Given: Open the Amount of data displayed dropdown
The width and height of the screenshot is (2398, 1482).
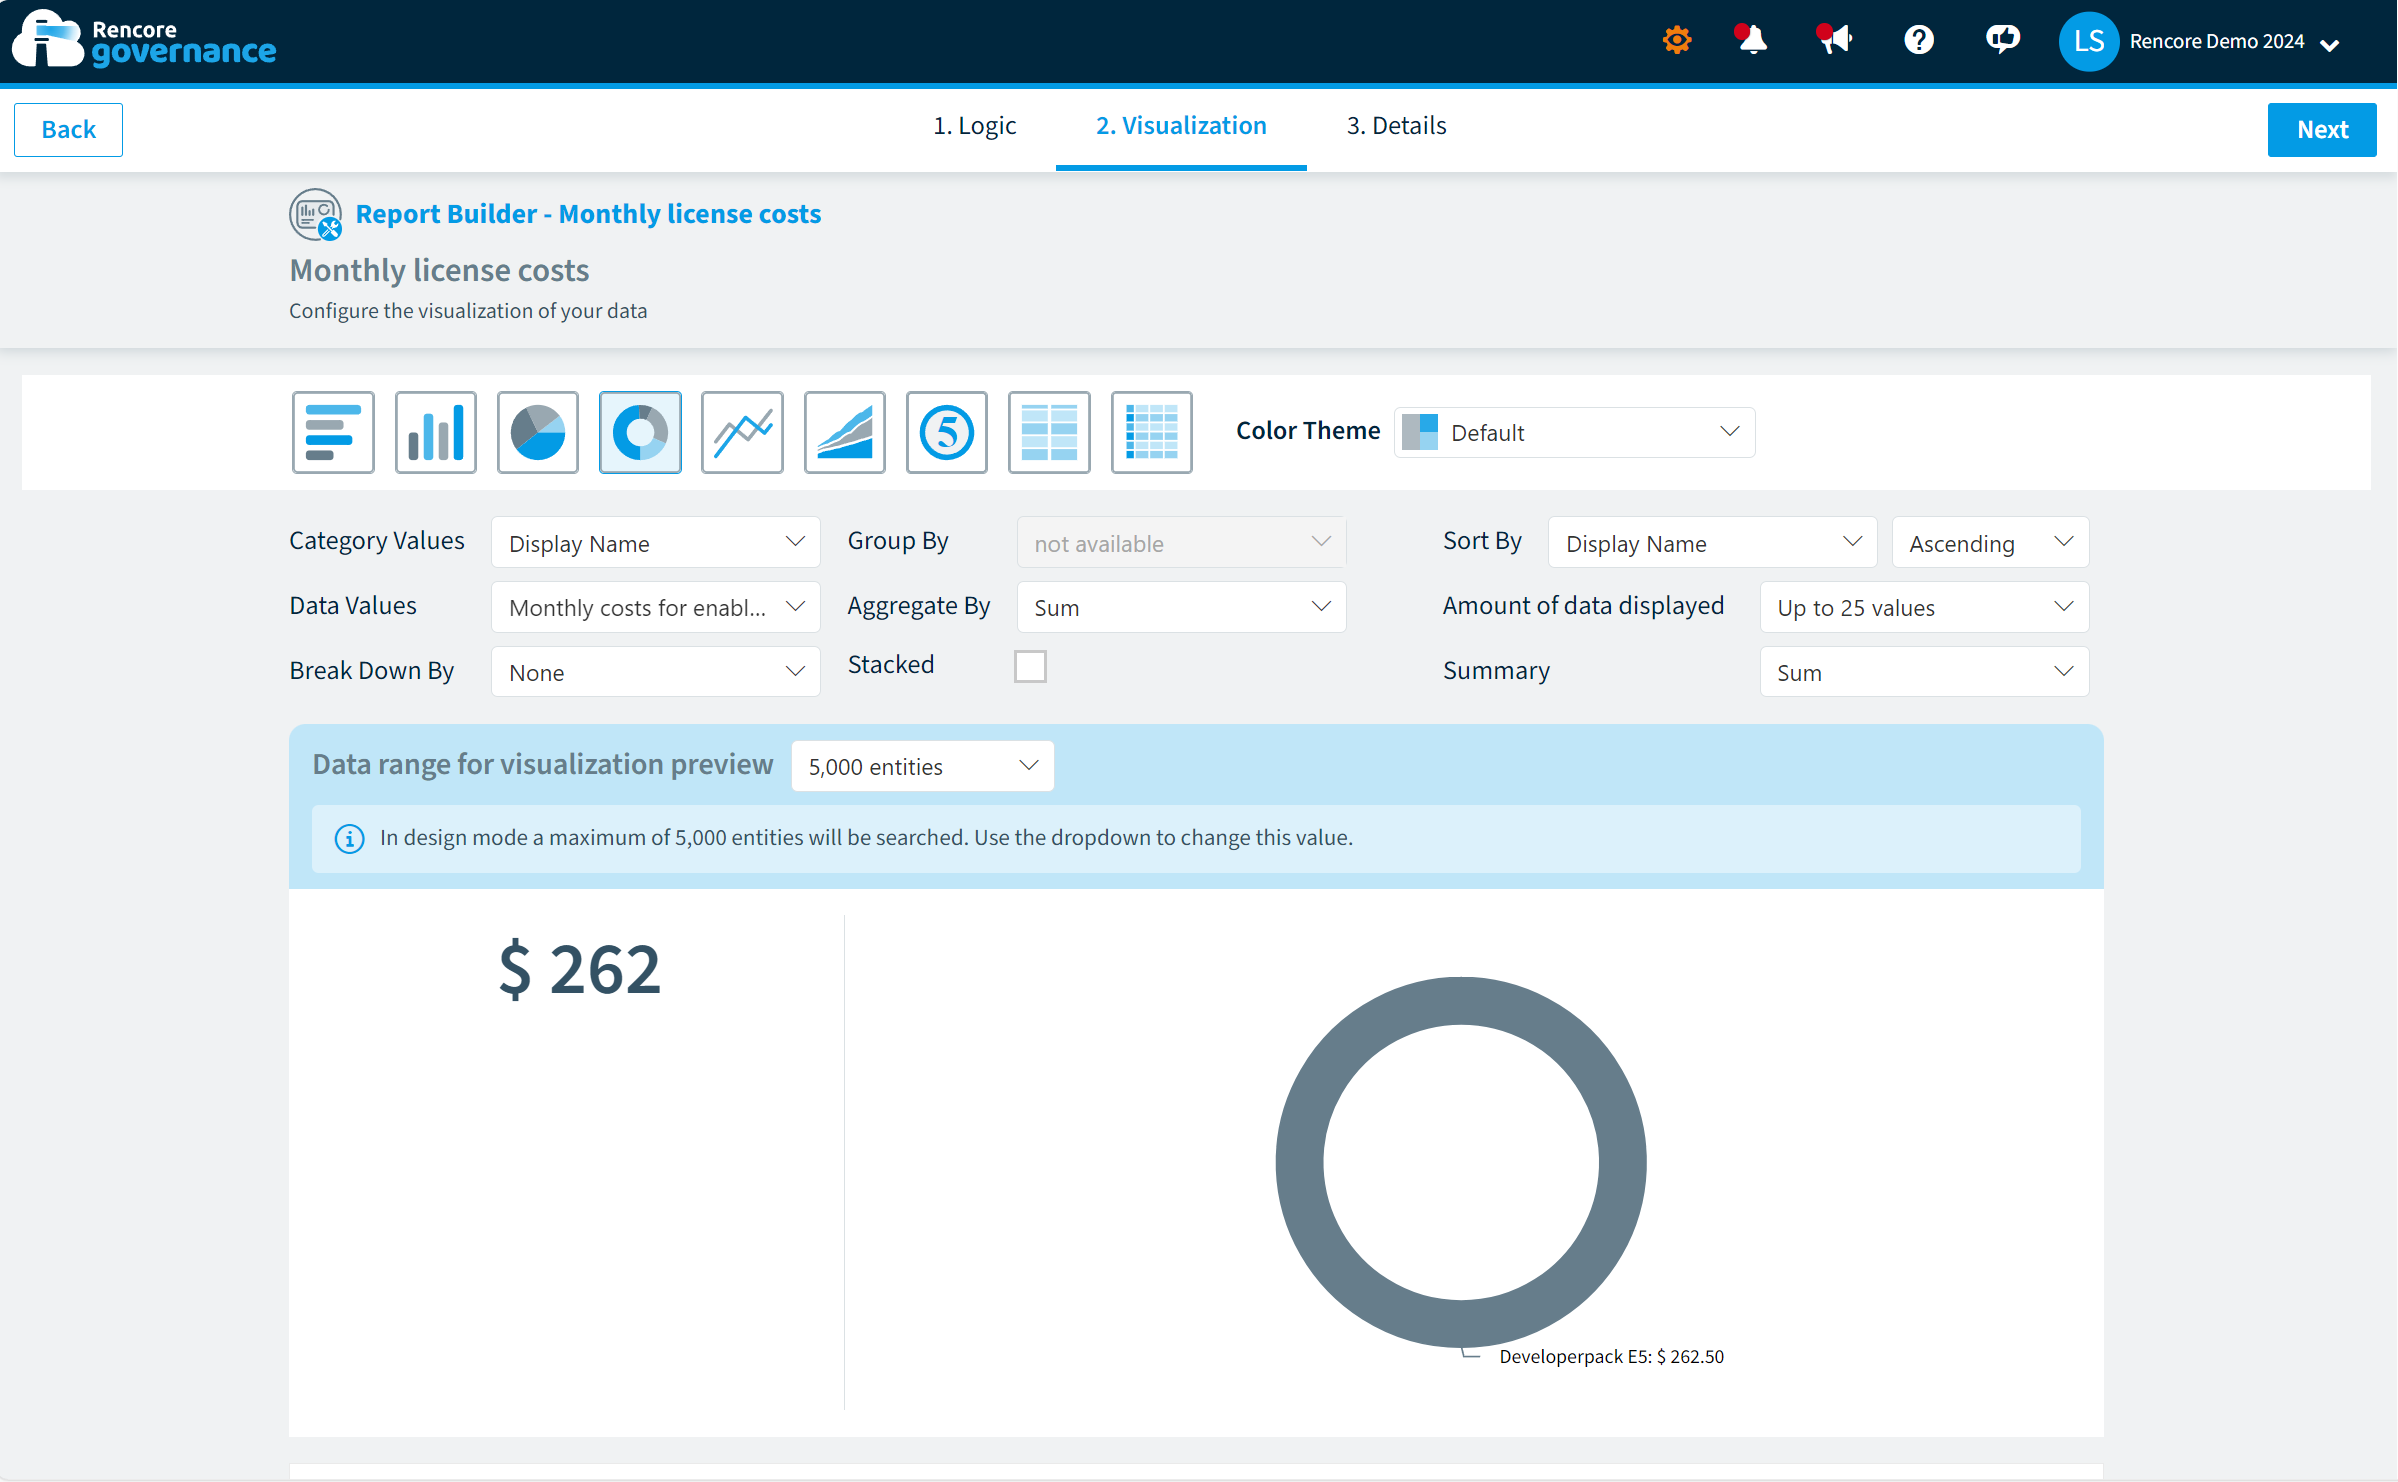Looking at the screenshot, I should click(x=1924, y=607).
